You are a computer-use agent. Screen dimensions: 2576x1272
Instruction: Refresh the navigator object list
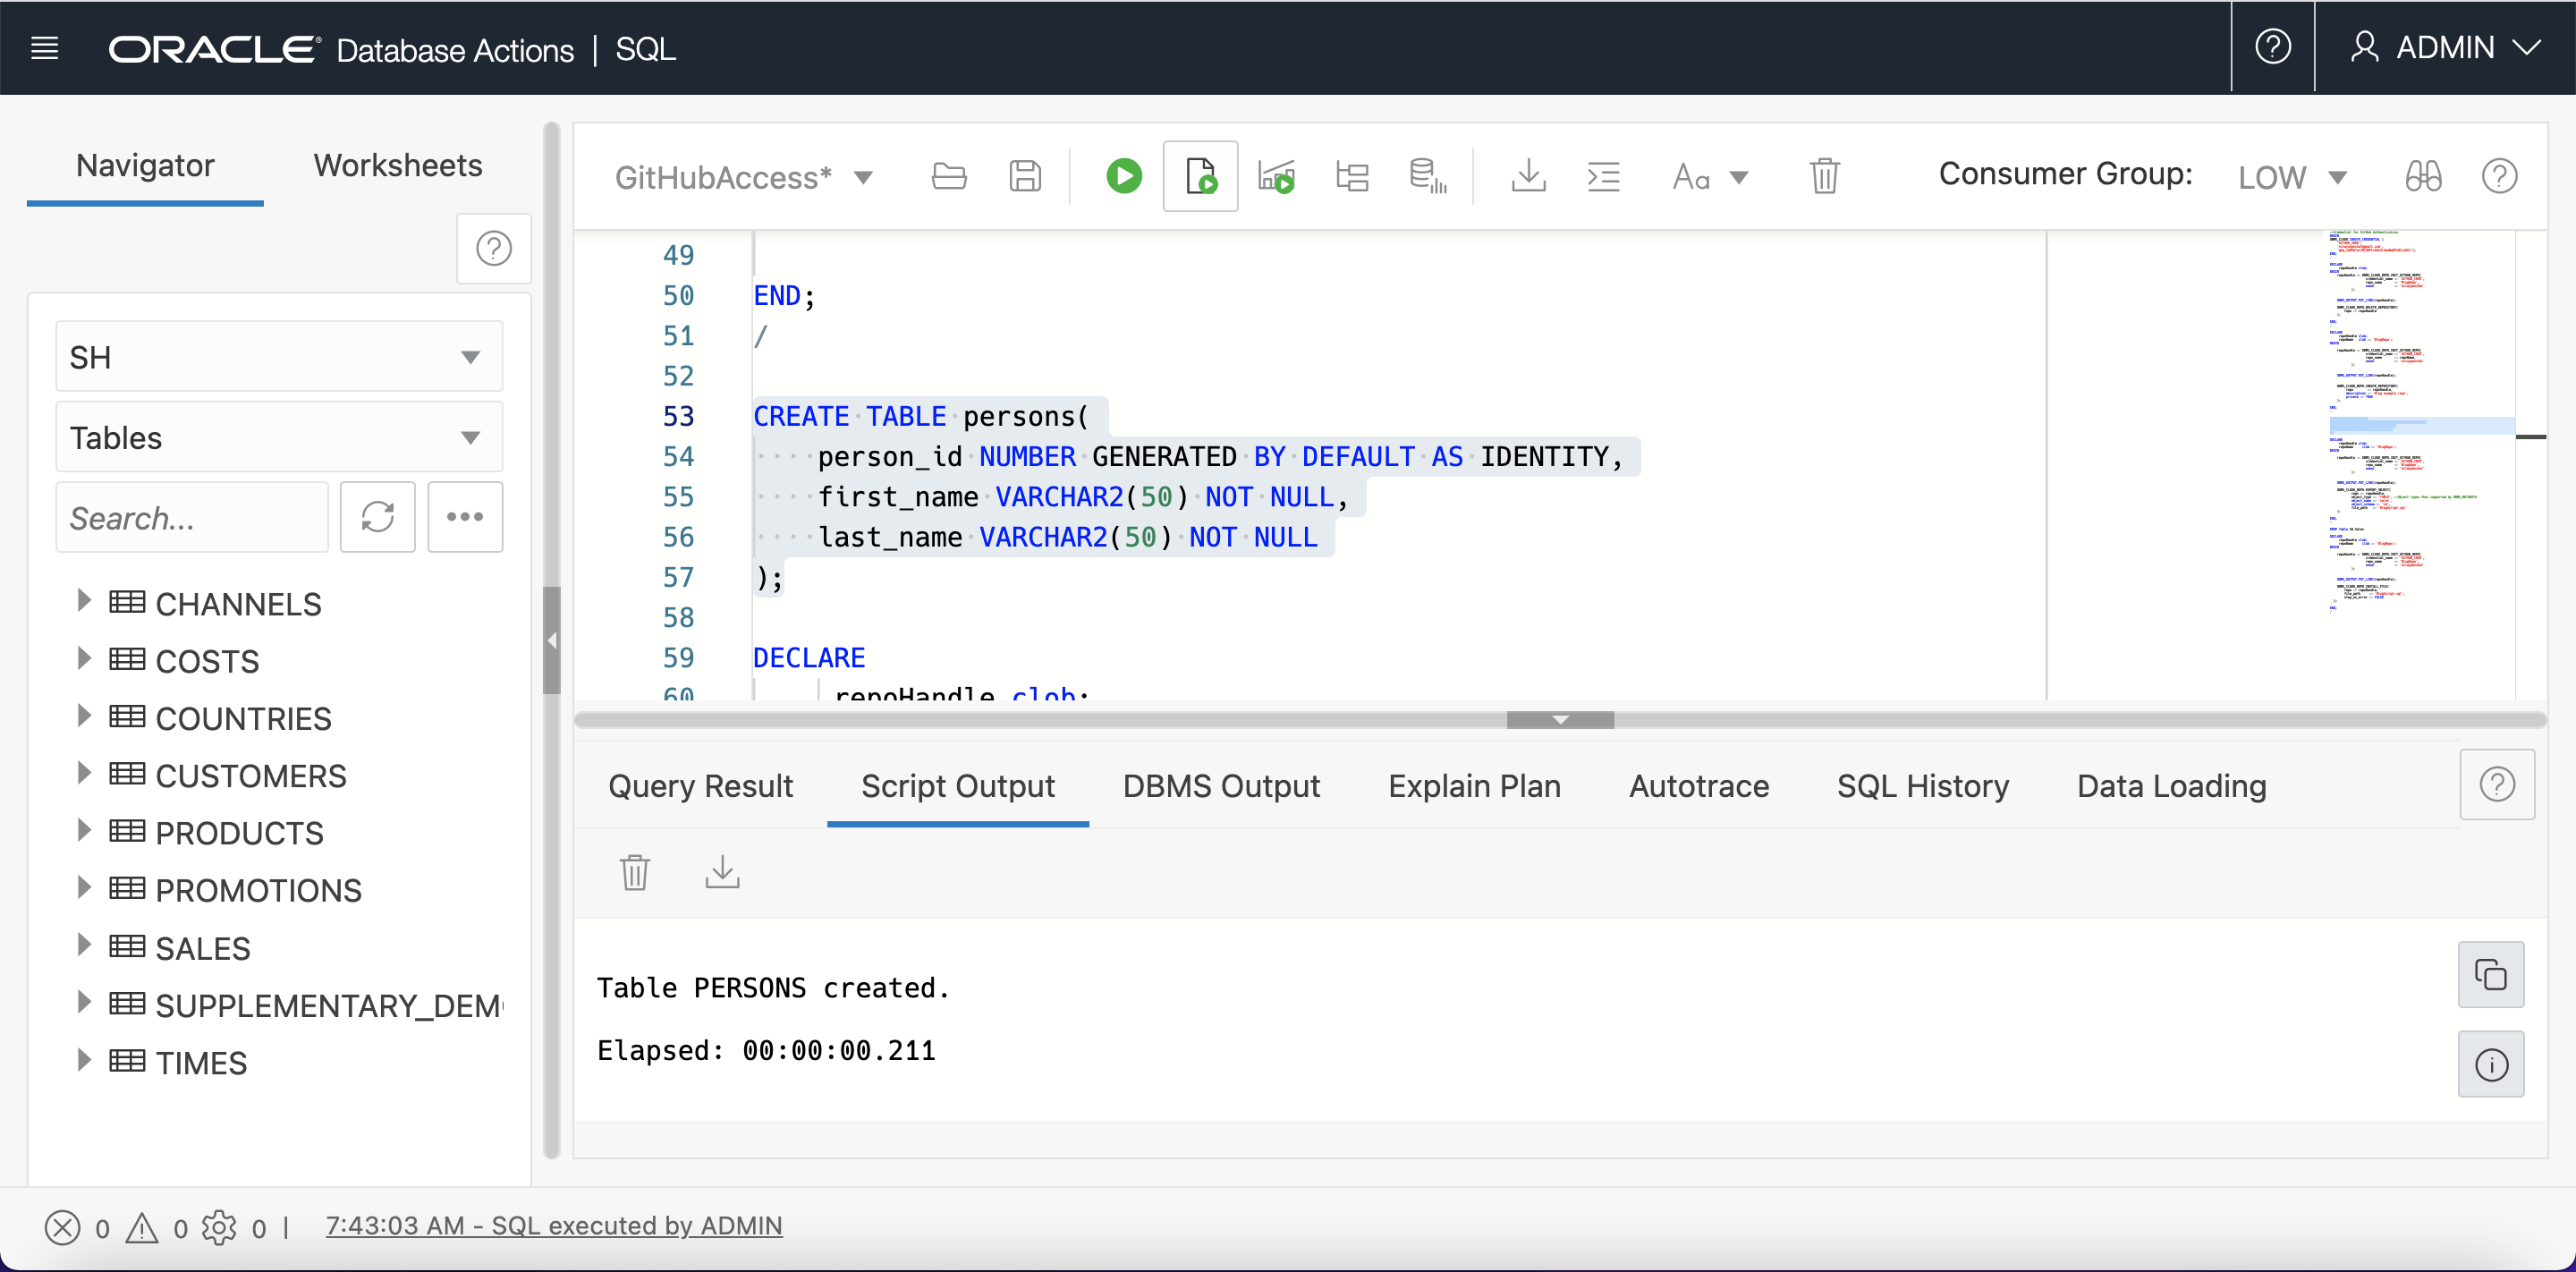(x=377, y=517)
